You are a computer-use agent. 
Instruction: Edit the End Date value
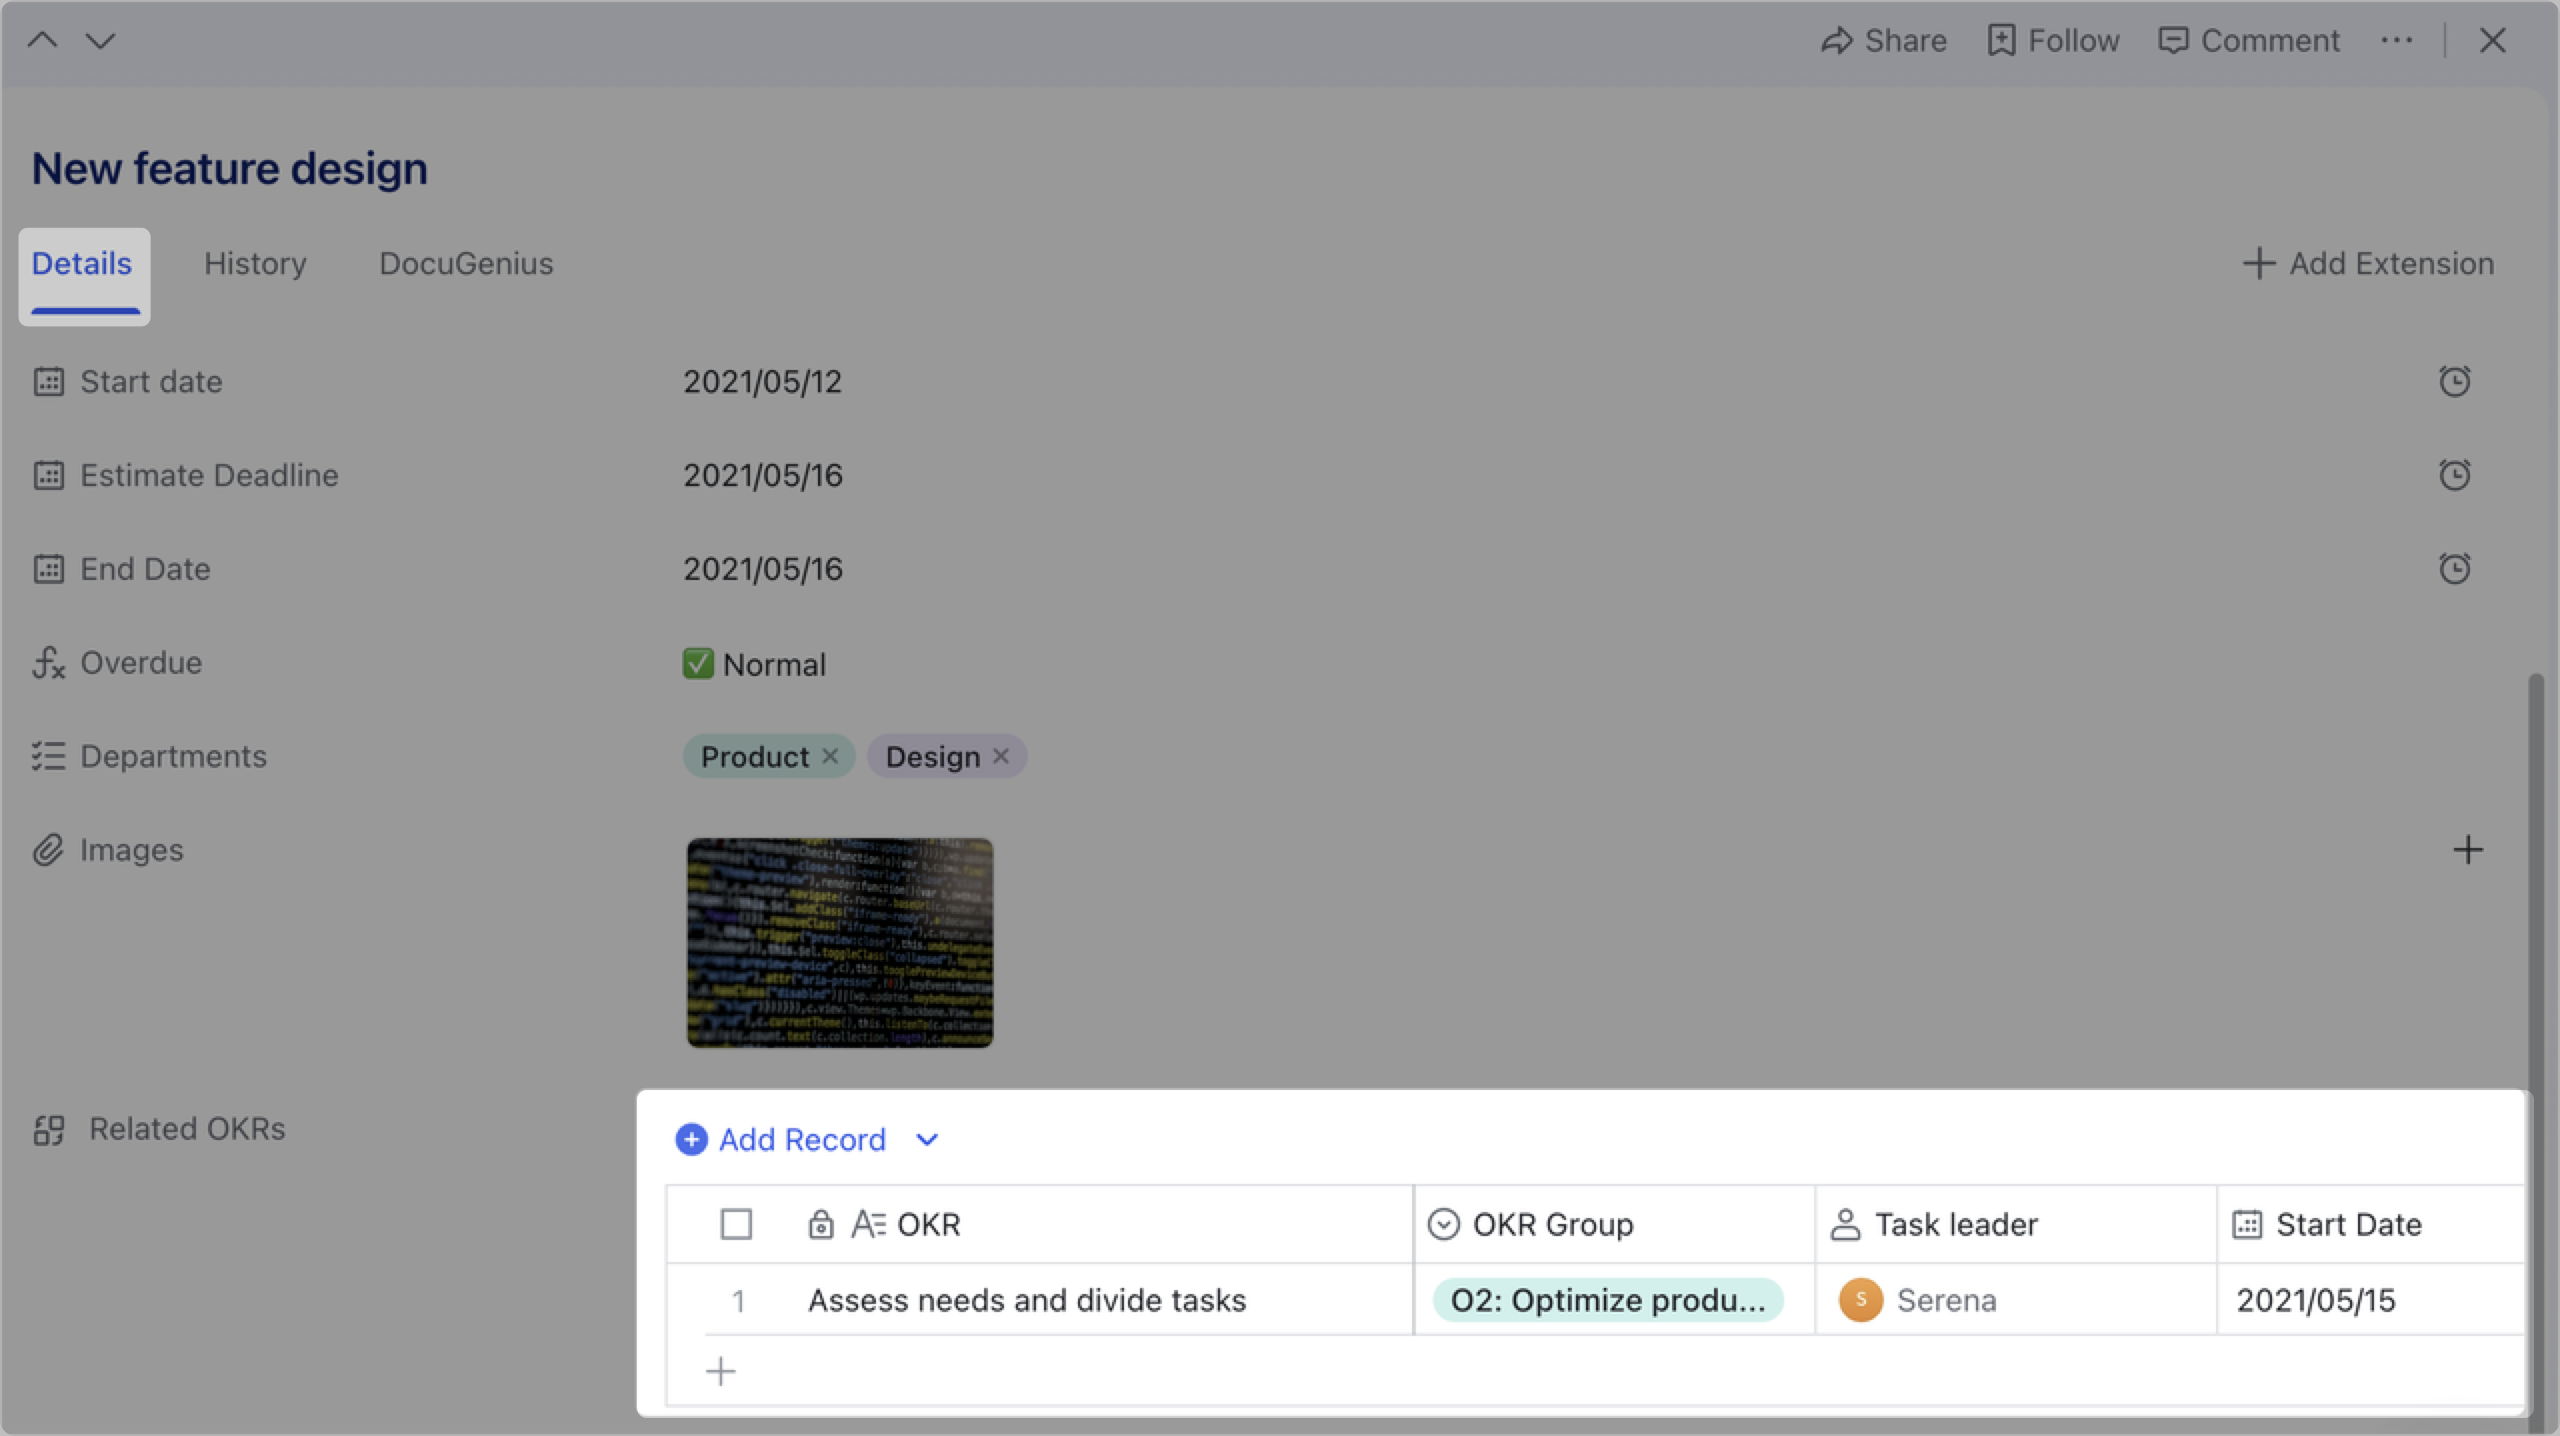pyautogui.click(x=763, y=569)
